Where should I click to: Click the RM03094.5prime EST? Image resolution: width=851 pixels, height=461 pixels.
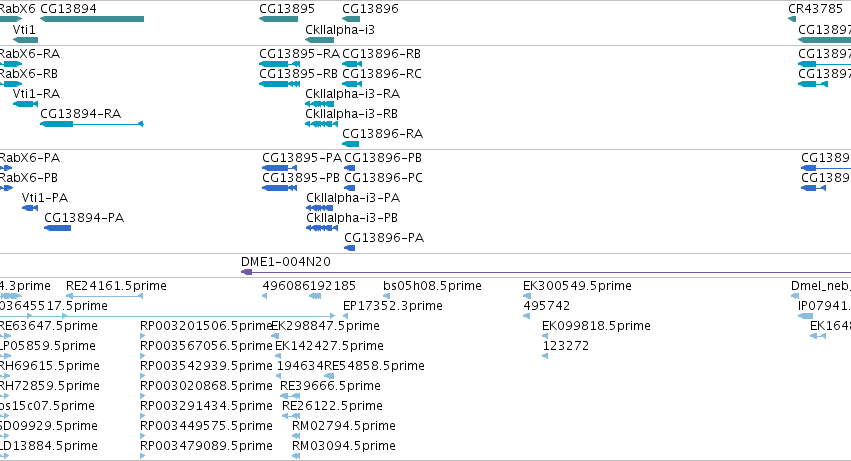(x=296, y=456)
